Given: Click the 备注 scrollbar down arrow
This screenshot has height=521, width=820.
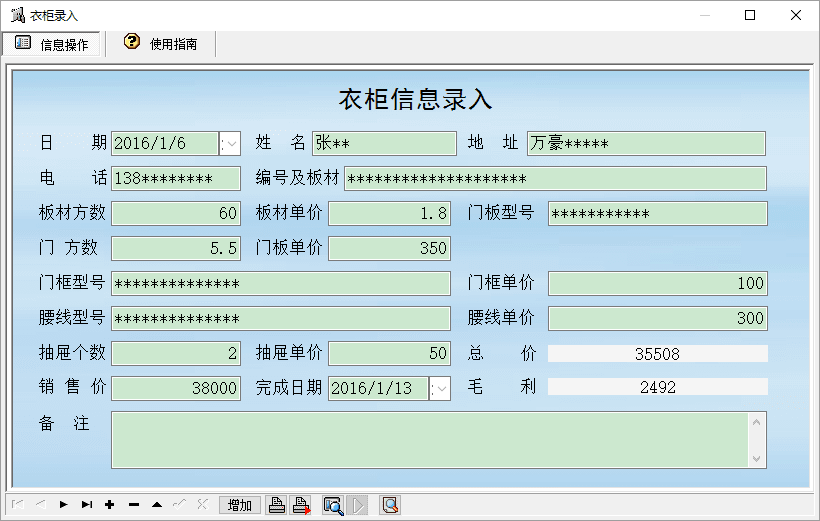Looking at the screenshot, I should (756, 459).
